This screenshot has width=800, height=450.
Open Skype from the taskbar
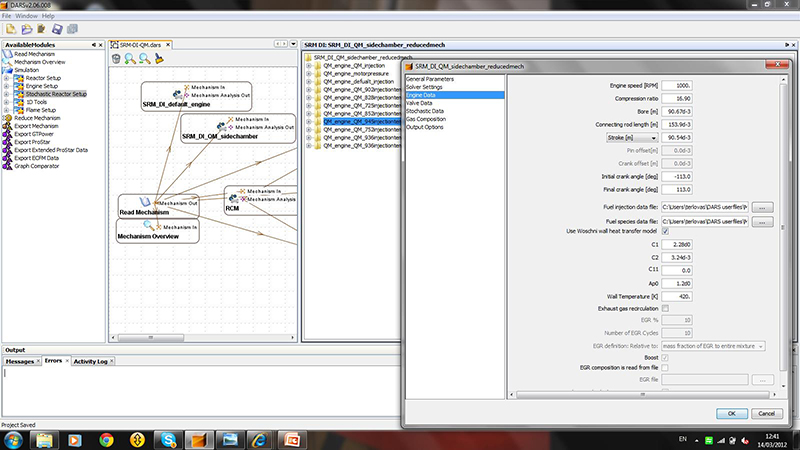(x=166, y=439)
